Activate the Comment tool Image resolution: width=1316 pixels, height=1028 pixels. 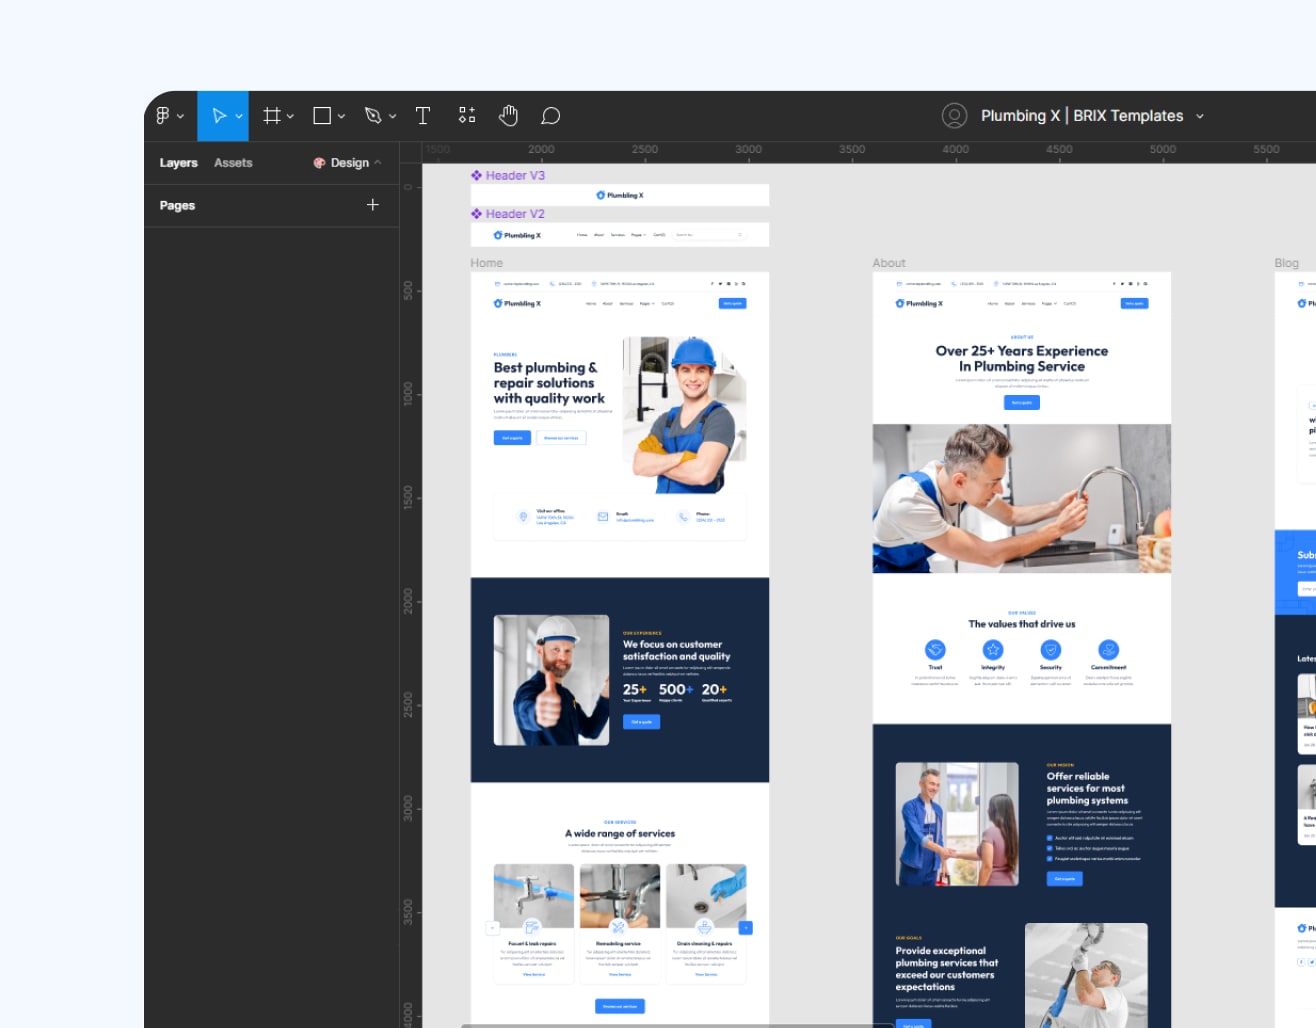551,115
